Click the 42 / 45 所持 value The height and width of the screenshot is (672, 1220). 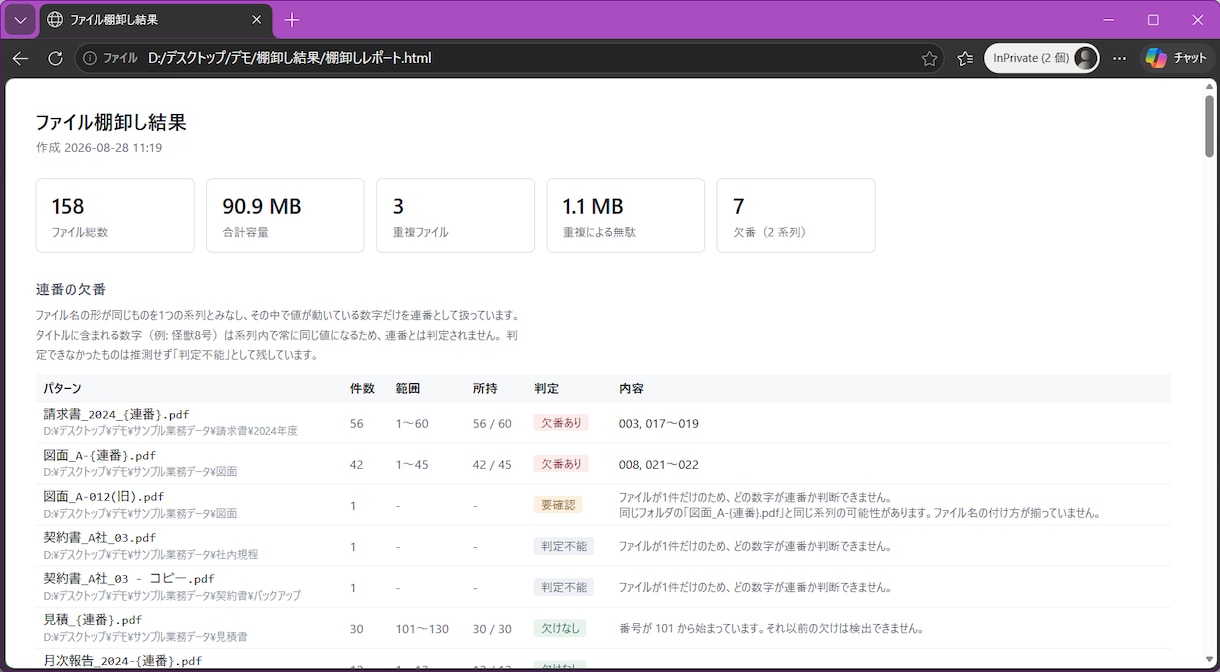[492, 465]
